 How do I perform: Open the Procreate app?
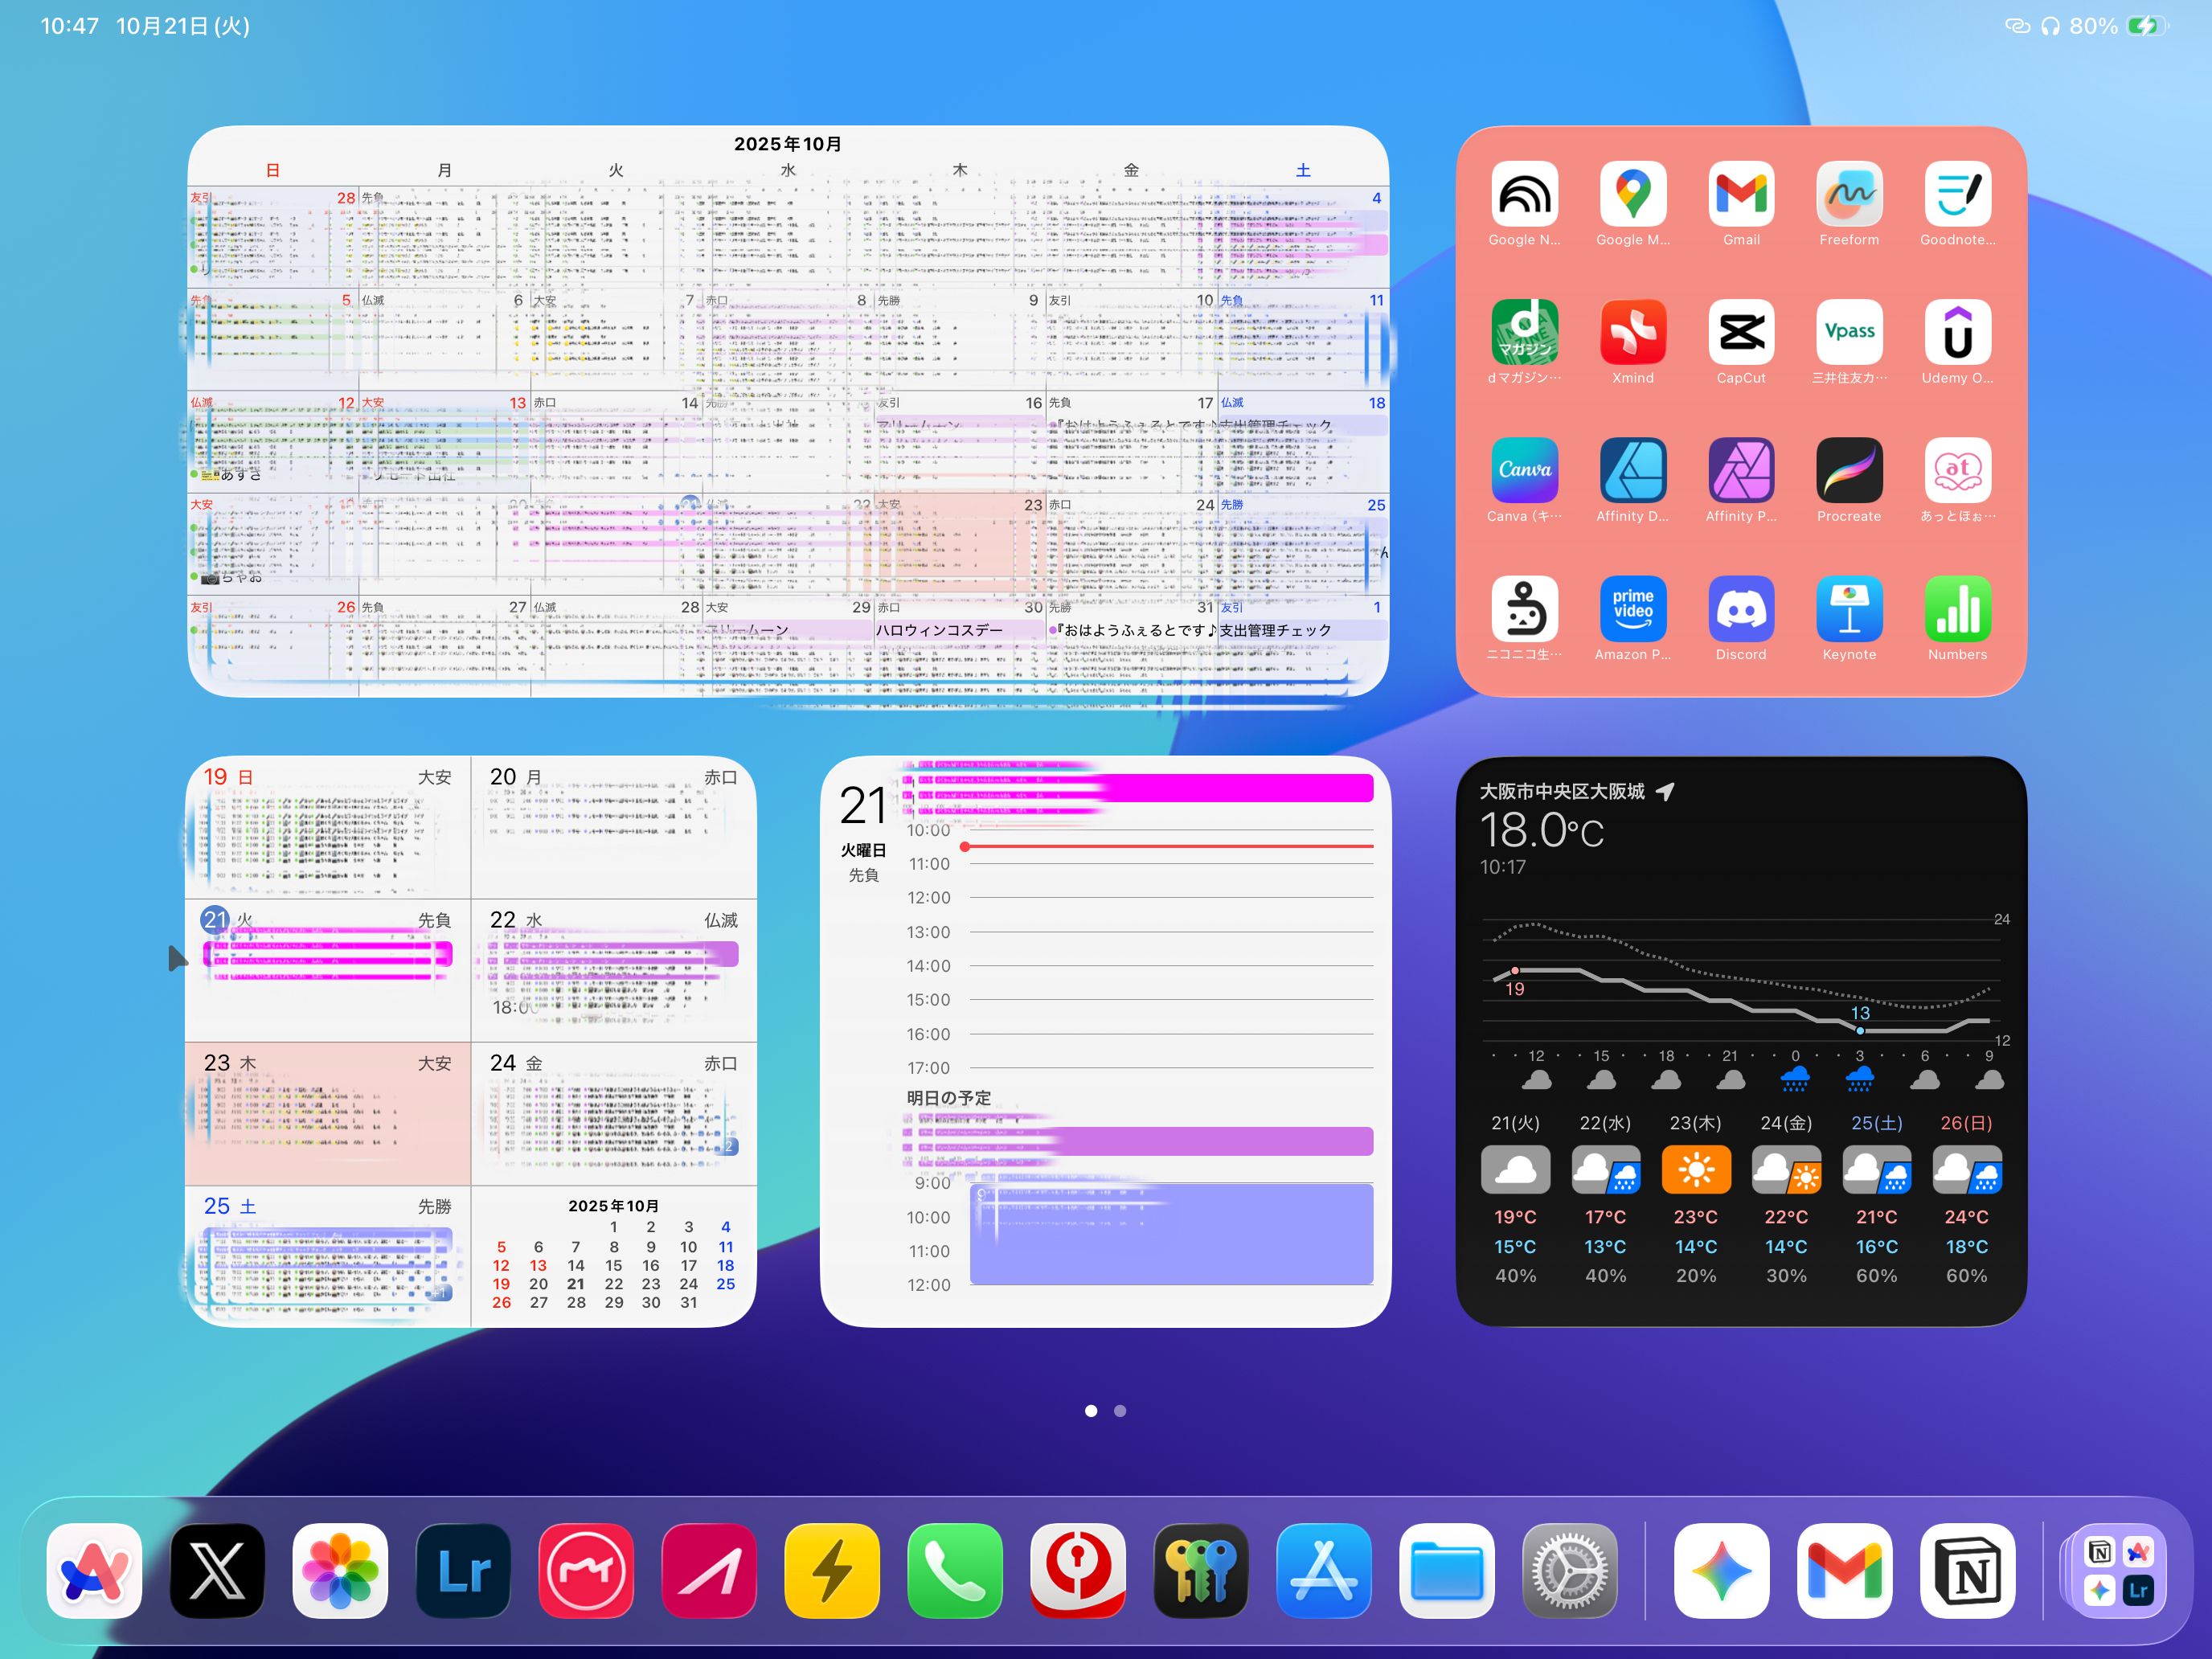[x=1848, y=470]
